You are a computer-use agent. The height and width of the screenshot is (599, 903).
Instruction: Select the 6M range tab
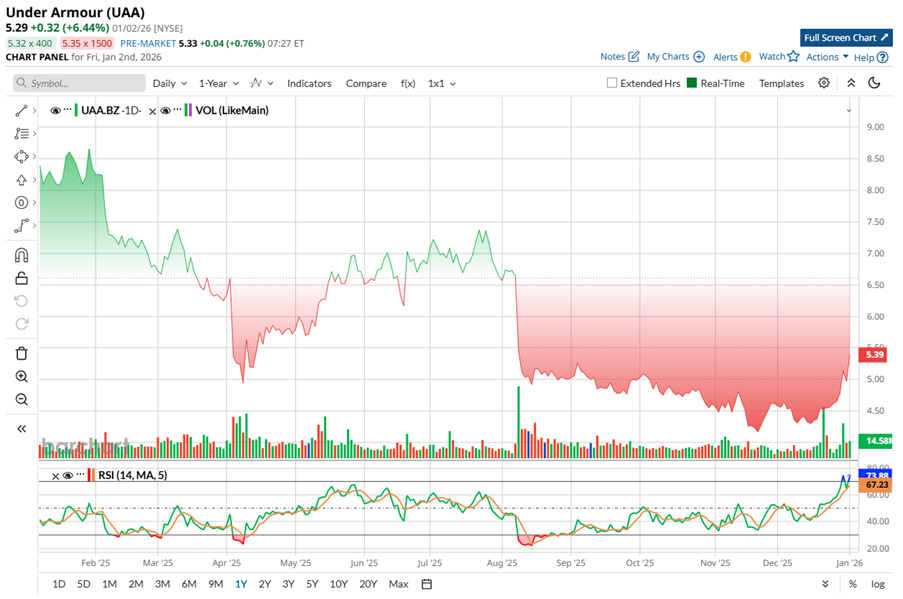pyautogui.click(x=189, y=584)
